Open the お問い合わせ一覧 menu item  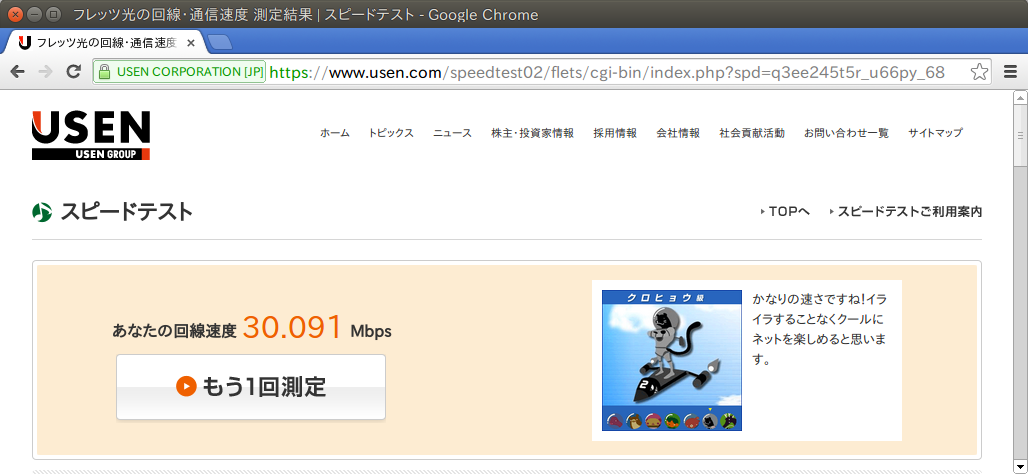(x=846, y=133)
